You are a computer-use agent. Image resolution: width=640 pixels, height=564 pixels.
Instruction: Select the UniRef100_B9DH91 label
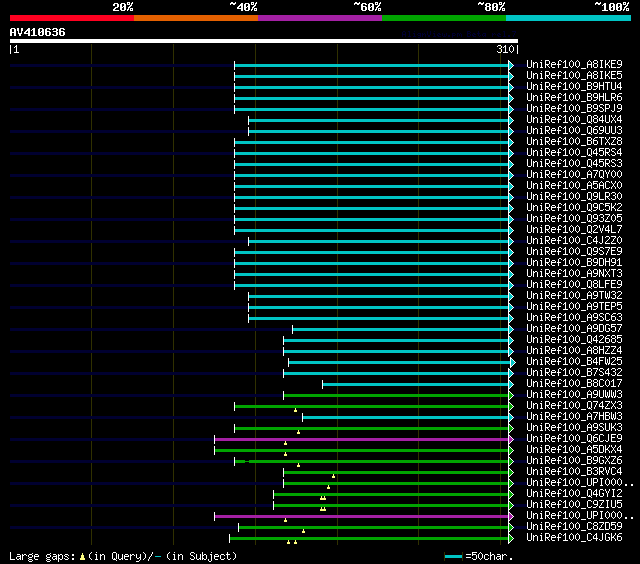(x=574, y=263)
